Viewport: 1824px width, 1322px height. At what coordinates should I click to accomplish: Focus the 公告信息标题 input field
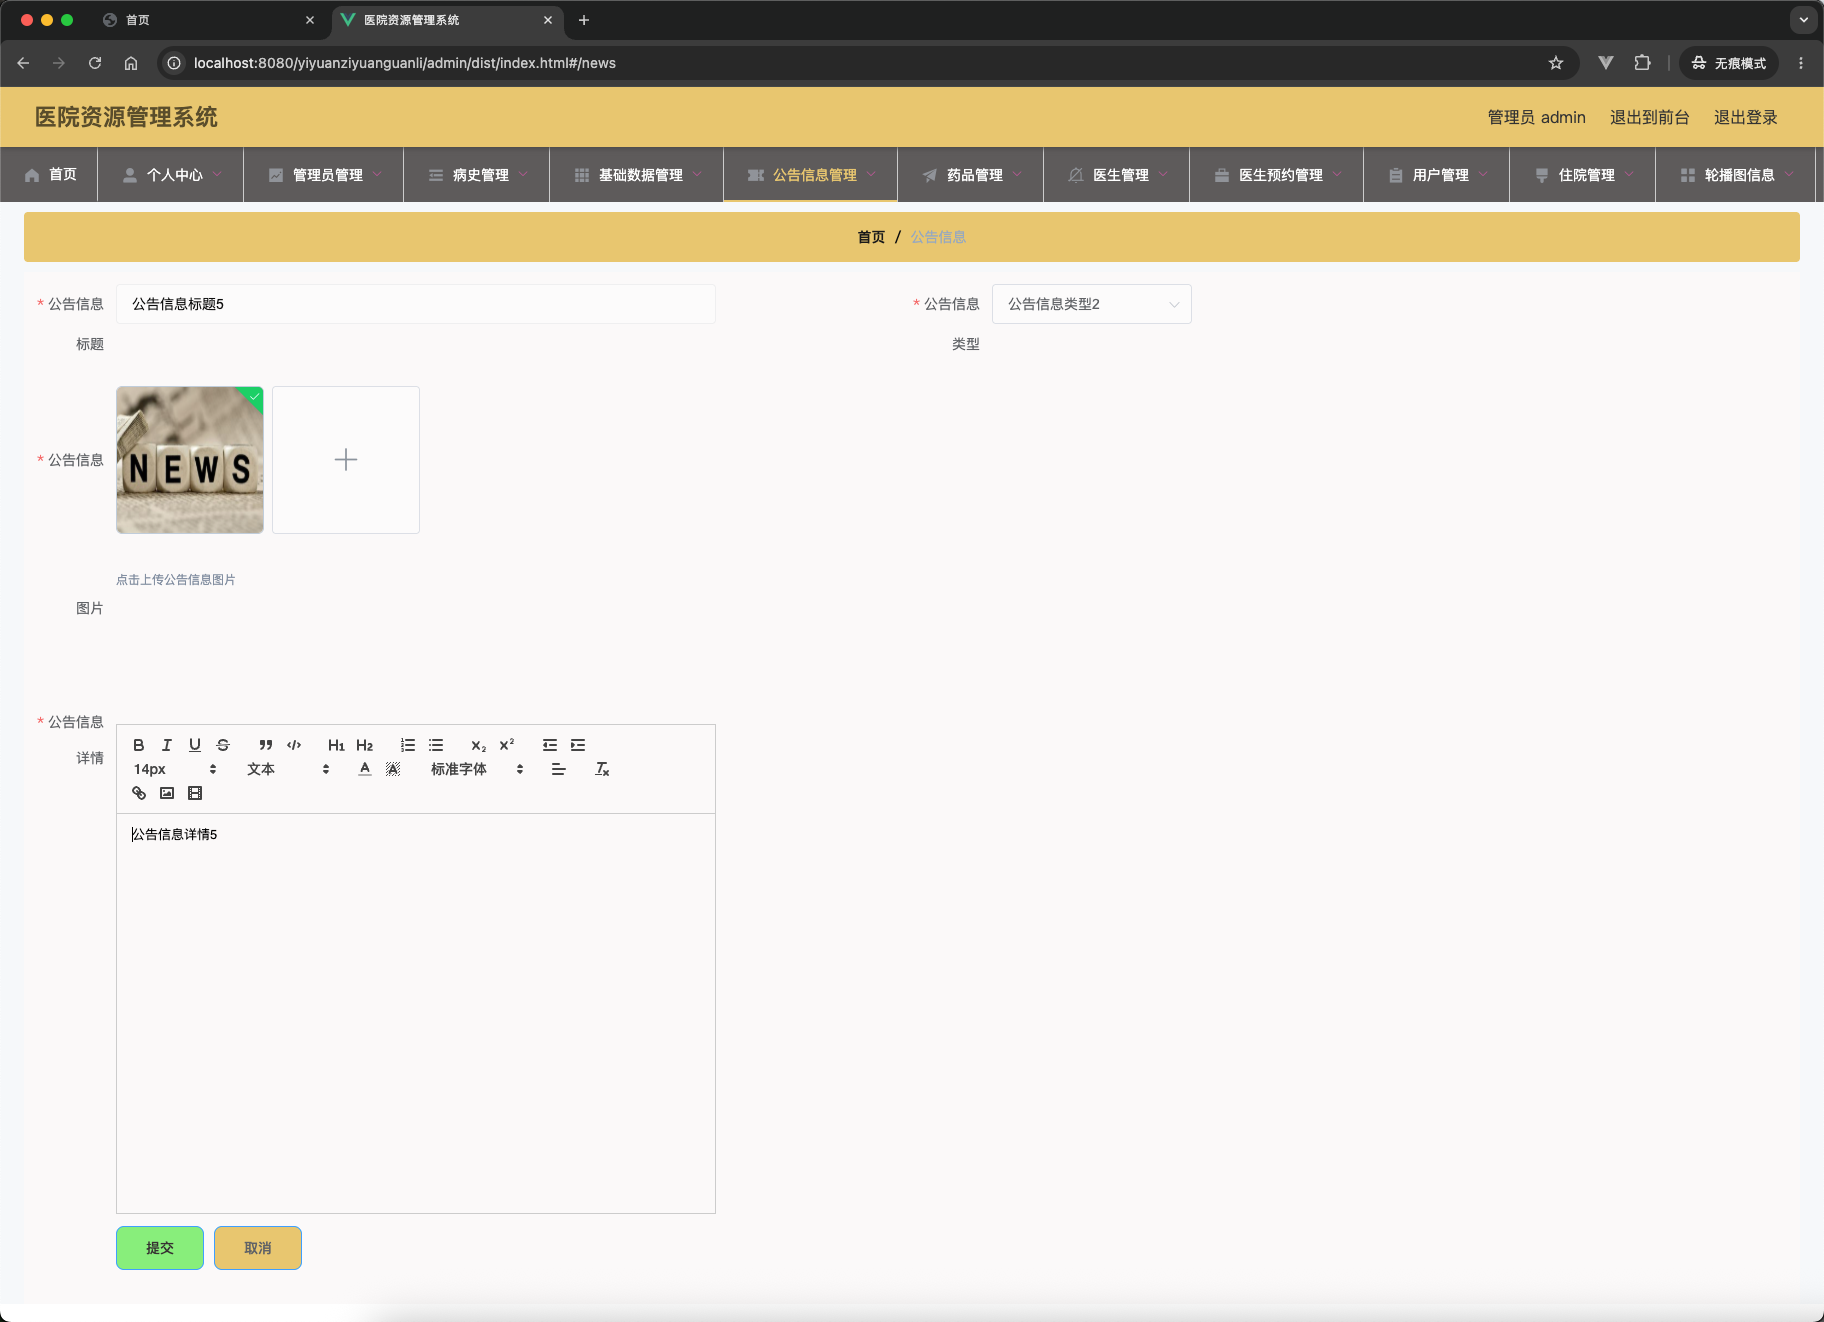point(416,304)
